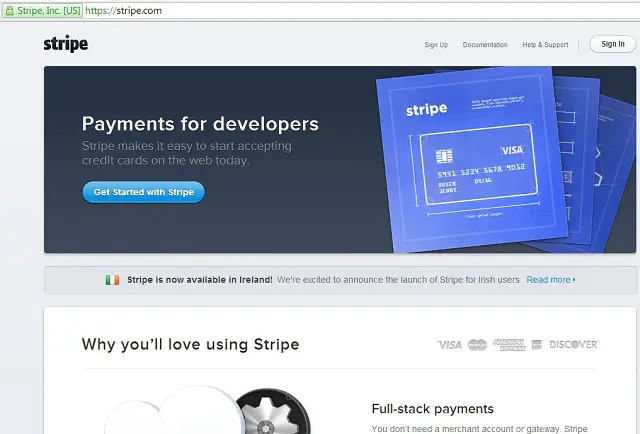The width and height of the screenshot is (640, 434).
Task: Click the American Express logo
Action: click(x=509, y=345)
